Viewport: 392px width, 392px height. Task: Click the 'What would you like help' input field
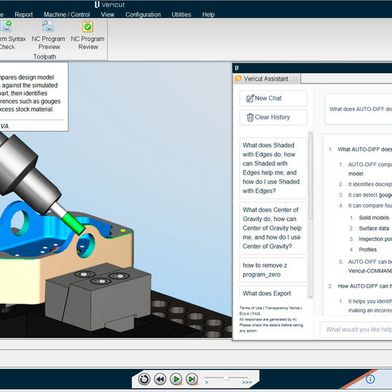(356, 330)
